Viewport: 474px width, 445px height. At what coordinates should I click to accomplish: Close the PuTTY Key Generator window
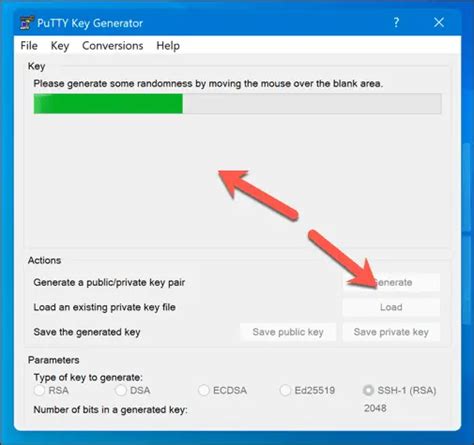point(439,23)
